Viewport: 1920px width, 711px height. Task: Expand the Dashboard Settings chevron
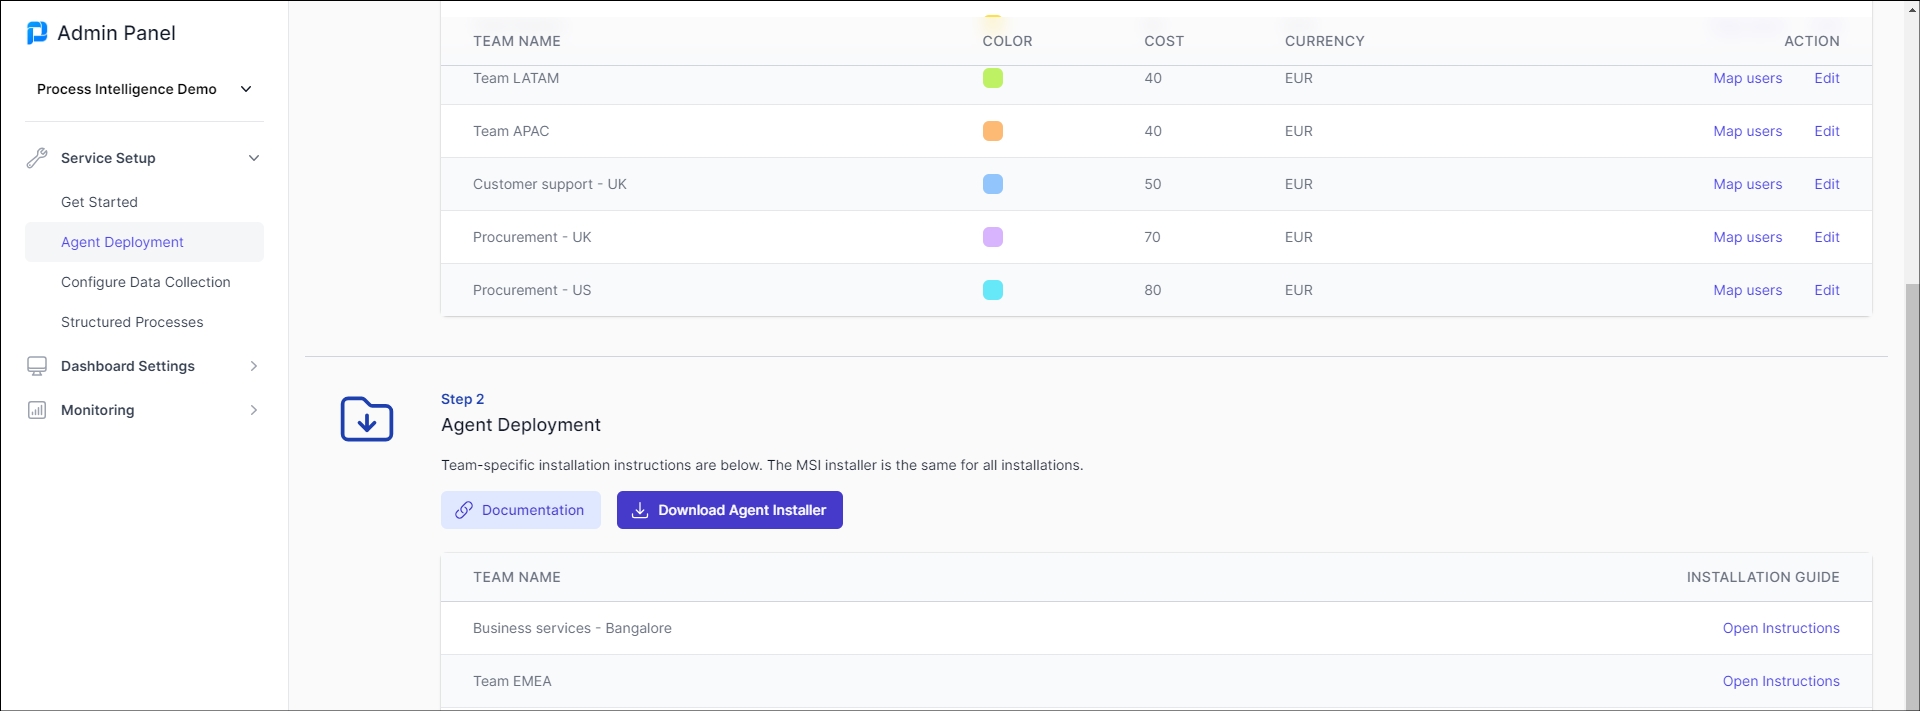coord(254,366)
